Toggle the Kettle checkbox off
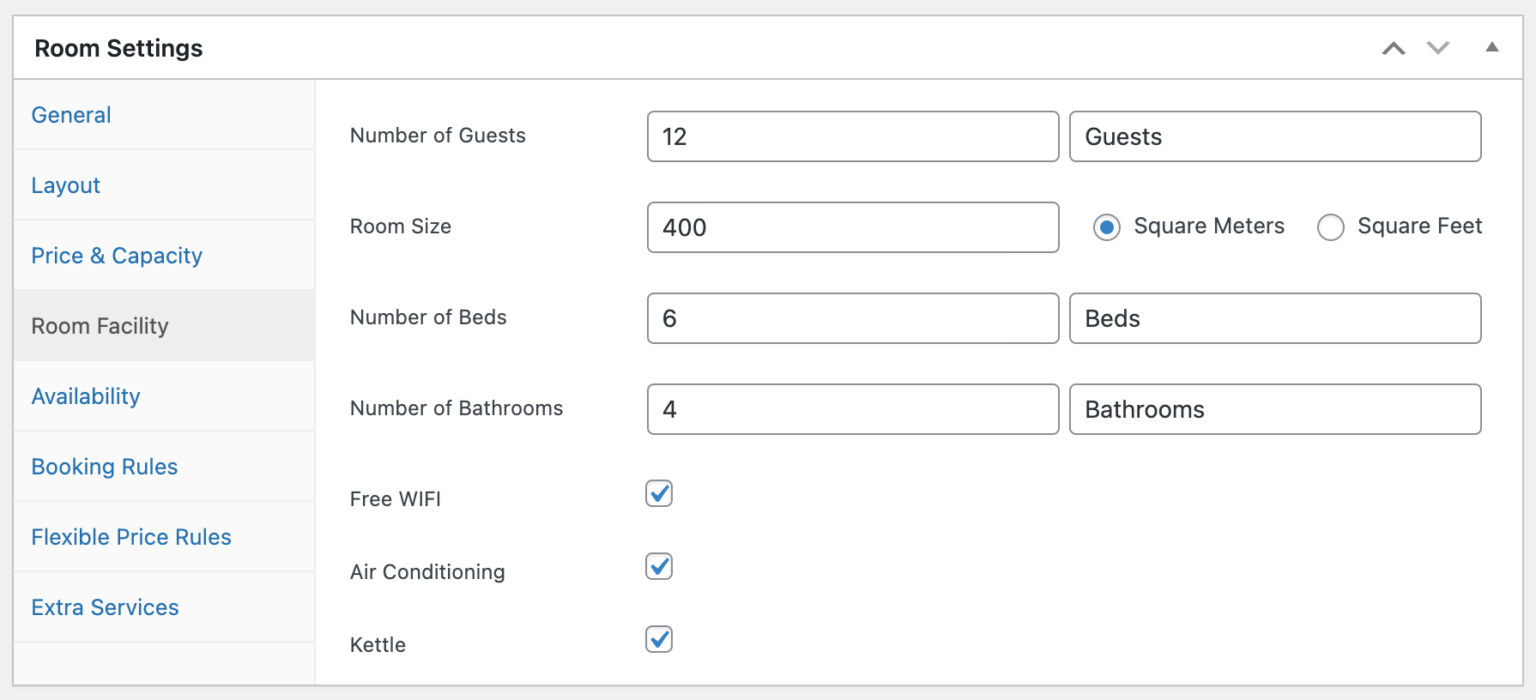This screenshot has height=700, width=1536. (659, 639)
